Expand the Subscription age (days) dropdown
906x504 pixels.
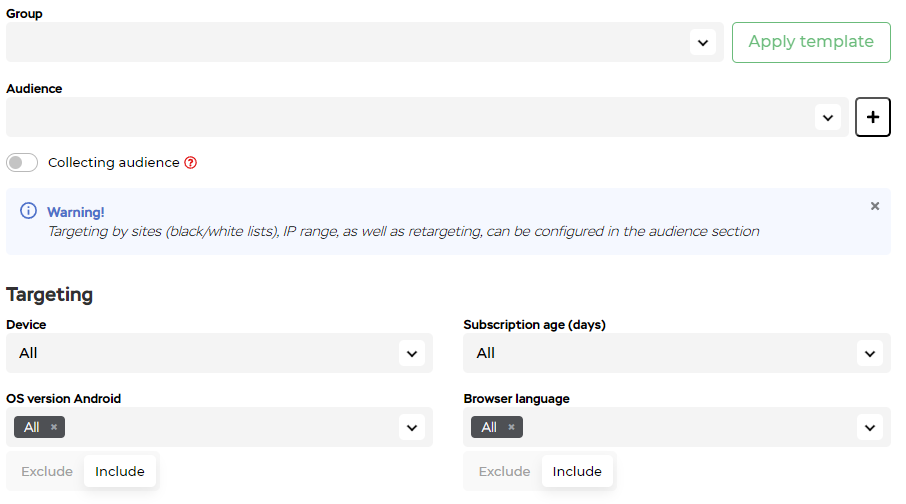click(x=869, y=353)
